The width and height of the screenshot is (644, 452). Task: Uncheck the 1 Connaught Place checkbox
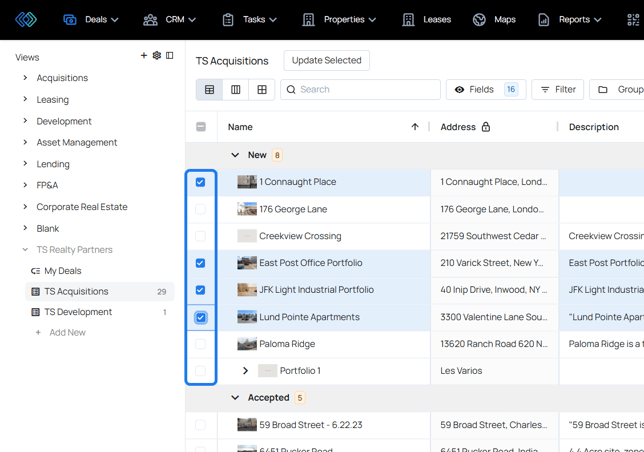(x=201, y=183)
